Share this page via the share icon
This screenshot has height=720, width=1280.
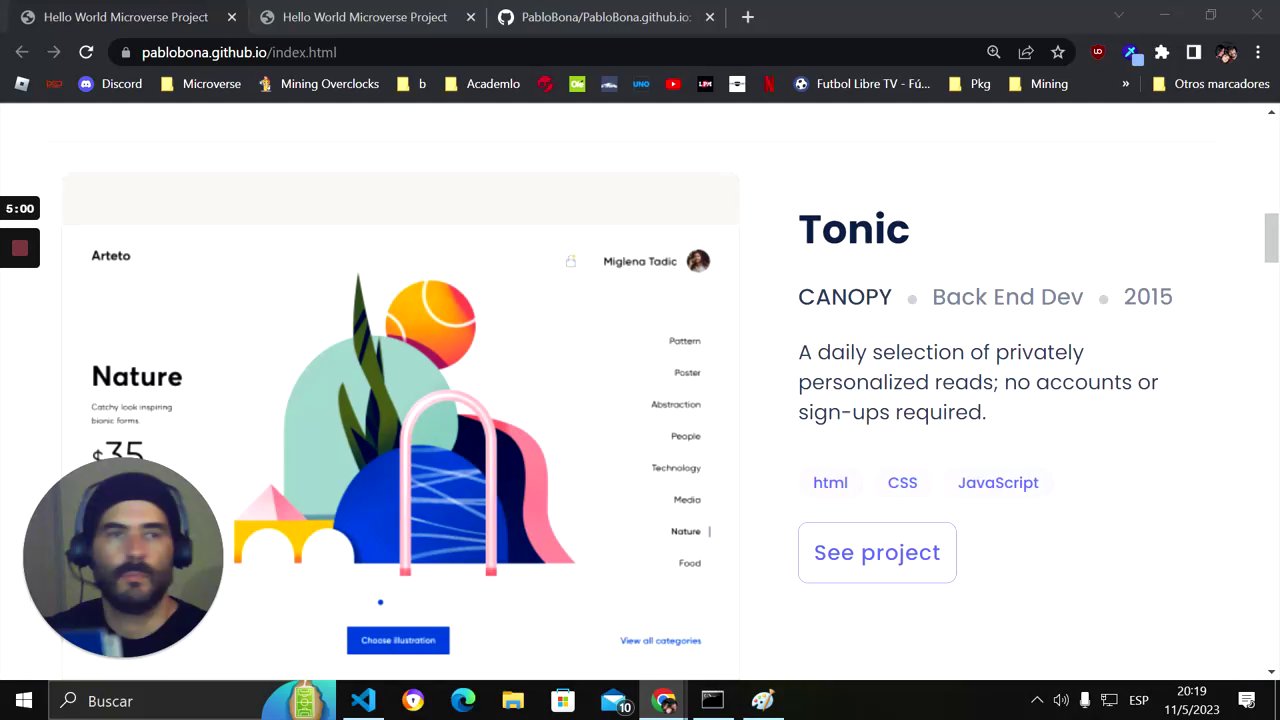(x=1025, y=52)
